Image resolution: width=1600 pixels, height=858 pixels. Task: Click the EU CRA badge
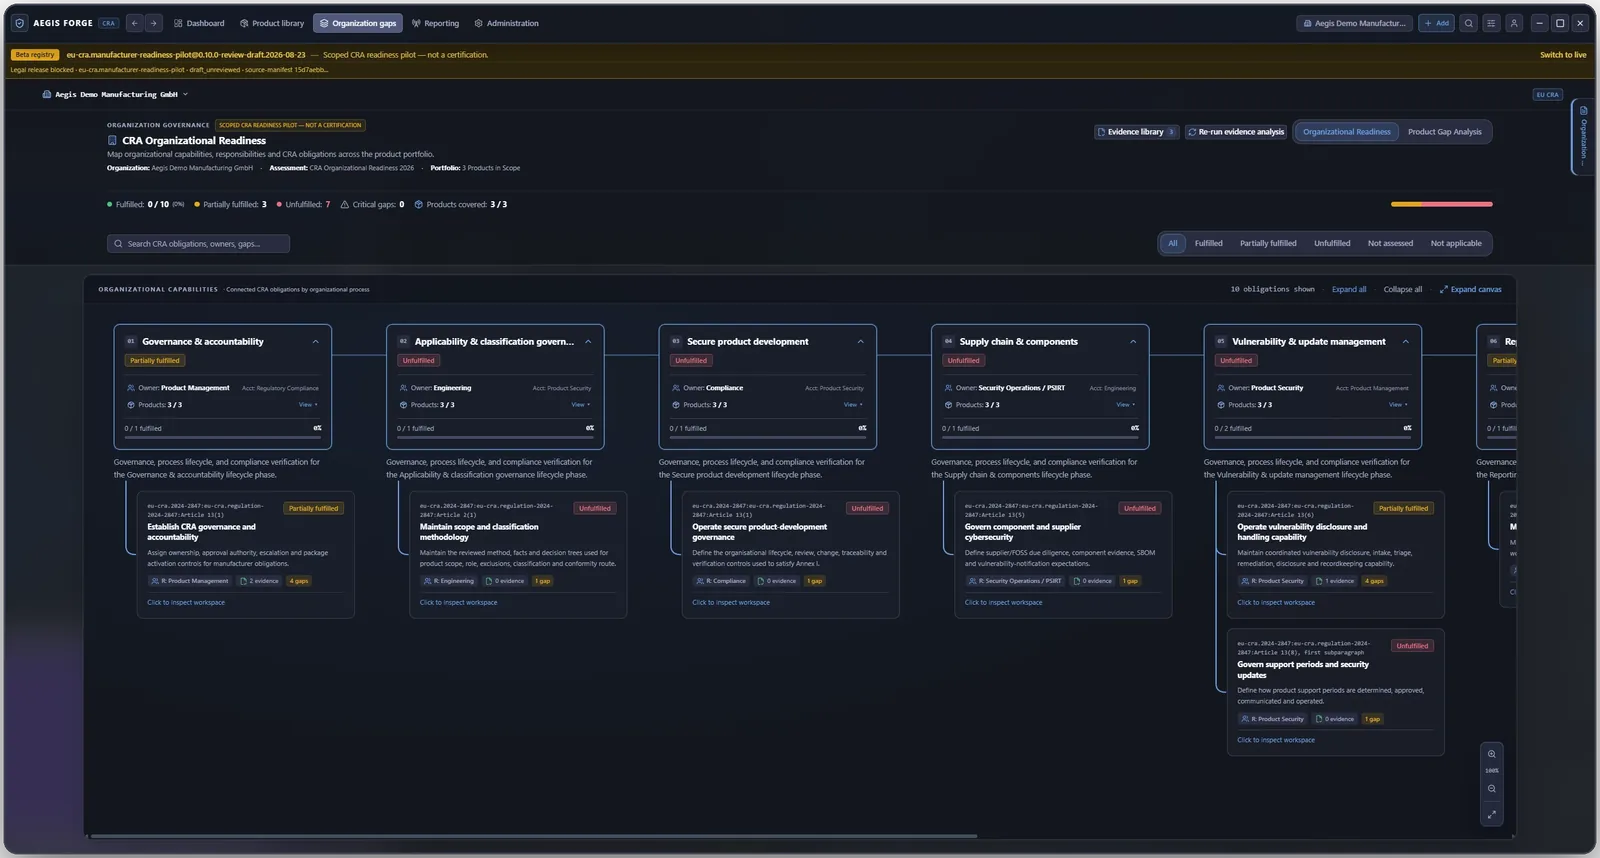(1547, 94)
